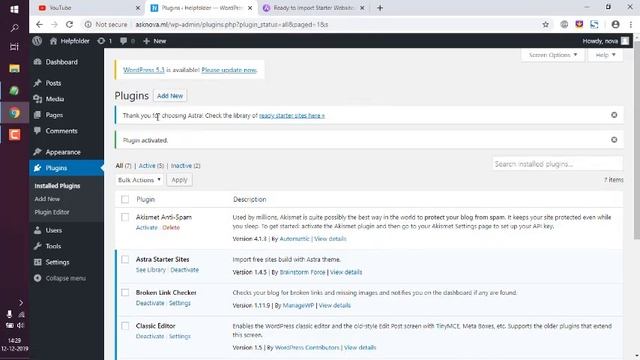Open the Bulk Actions dropdown
This screenshot has height=360, width=640.
139,180
